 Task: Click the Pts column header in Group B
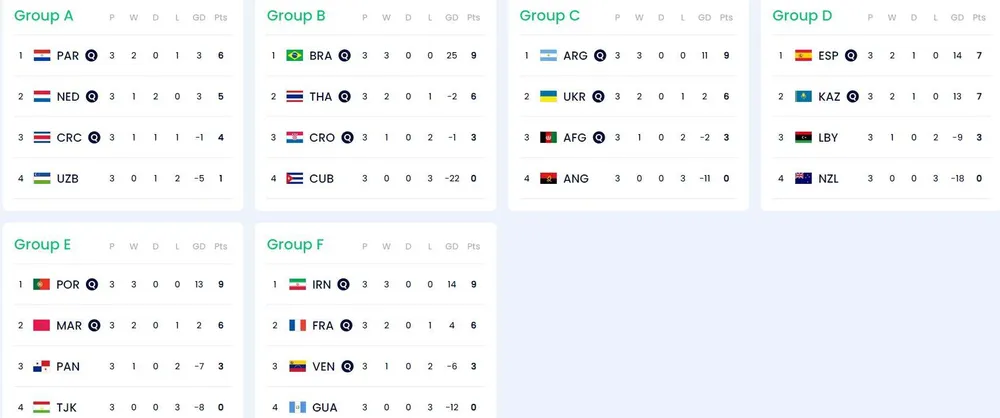click(473, 18)
